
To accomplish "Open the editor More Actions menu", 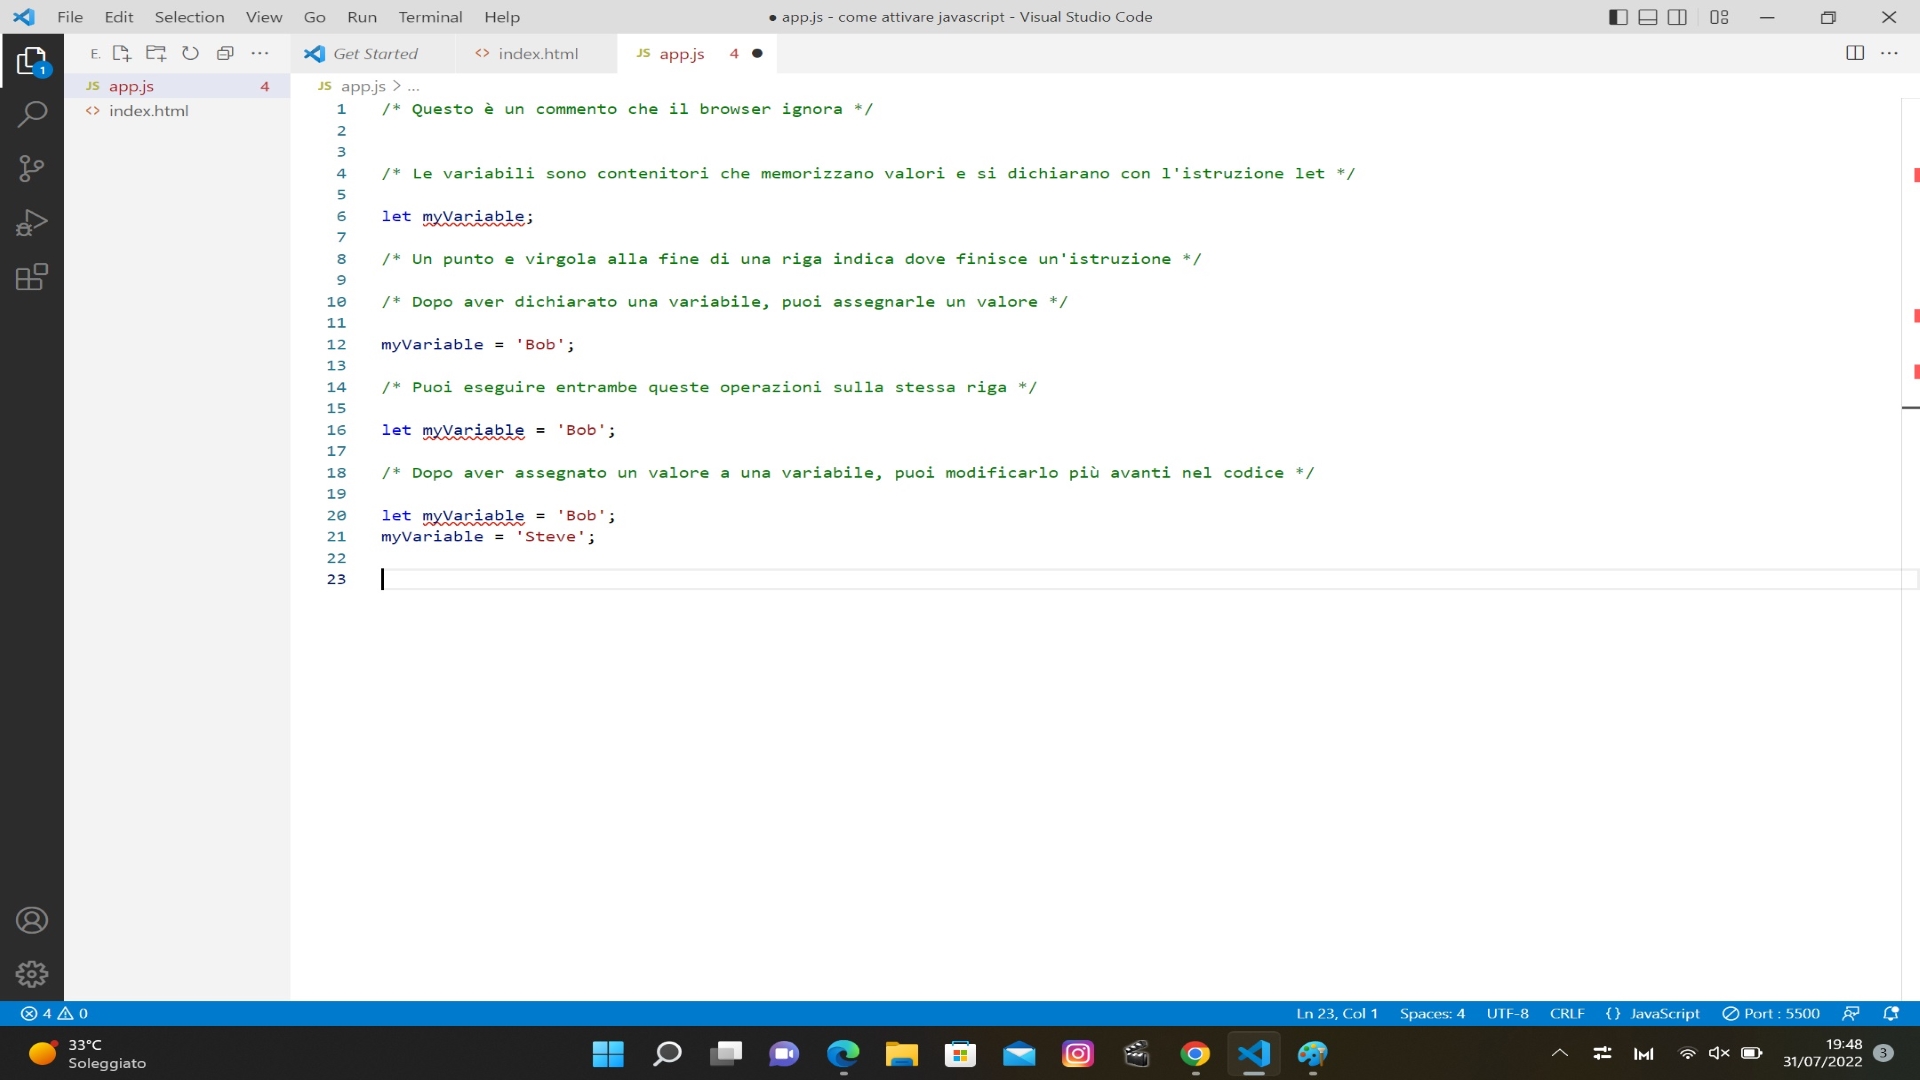I will coord(1892,53).
